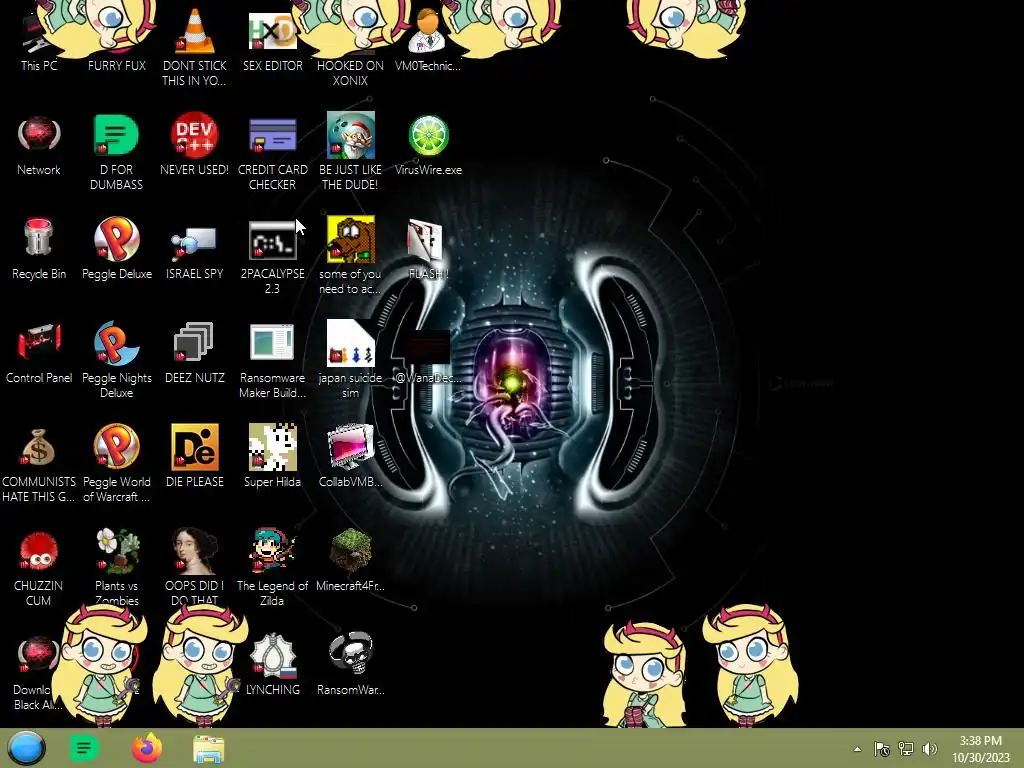Select the VirusWire.exe lime icon
The width and height of the screenshot is (1024, 768).
428,145
